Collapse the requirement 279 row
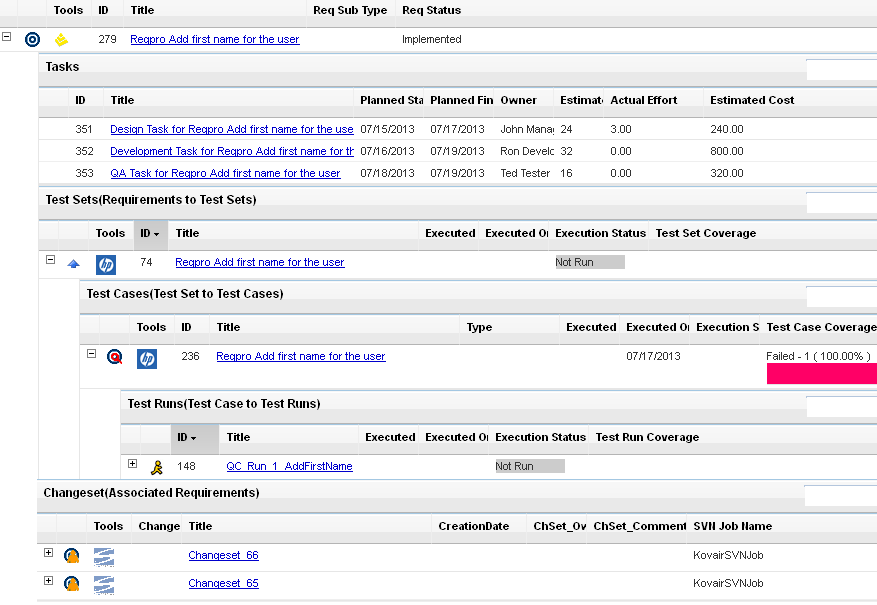The height and width of the screenshot is (605, 877). click(7, 37)
